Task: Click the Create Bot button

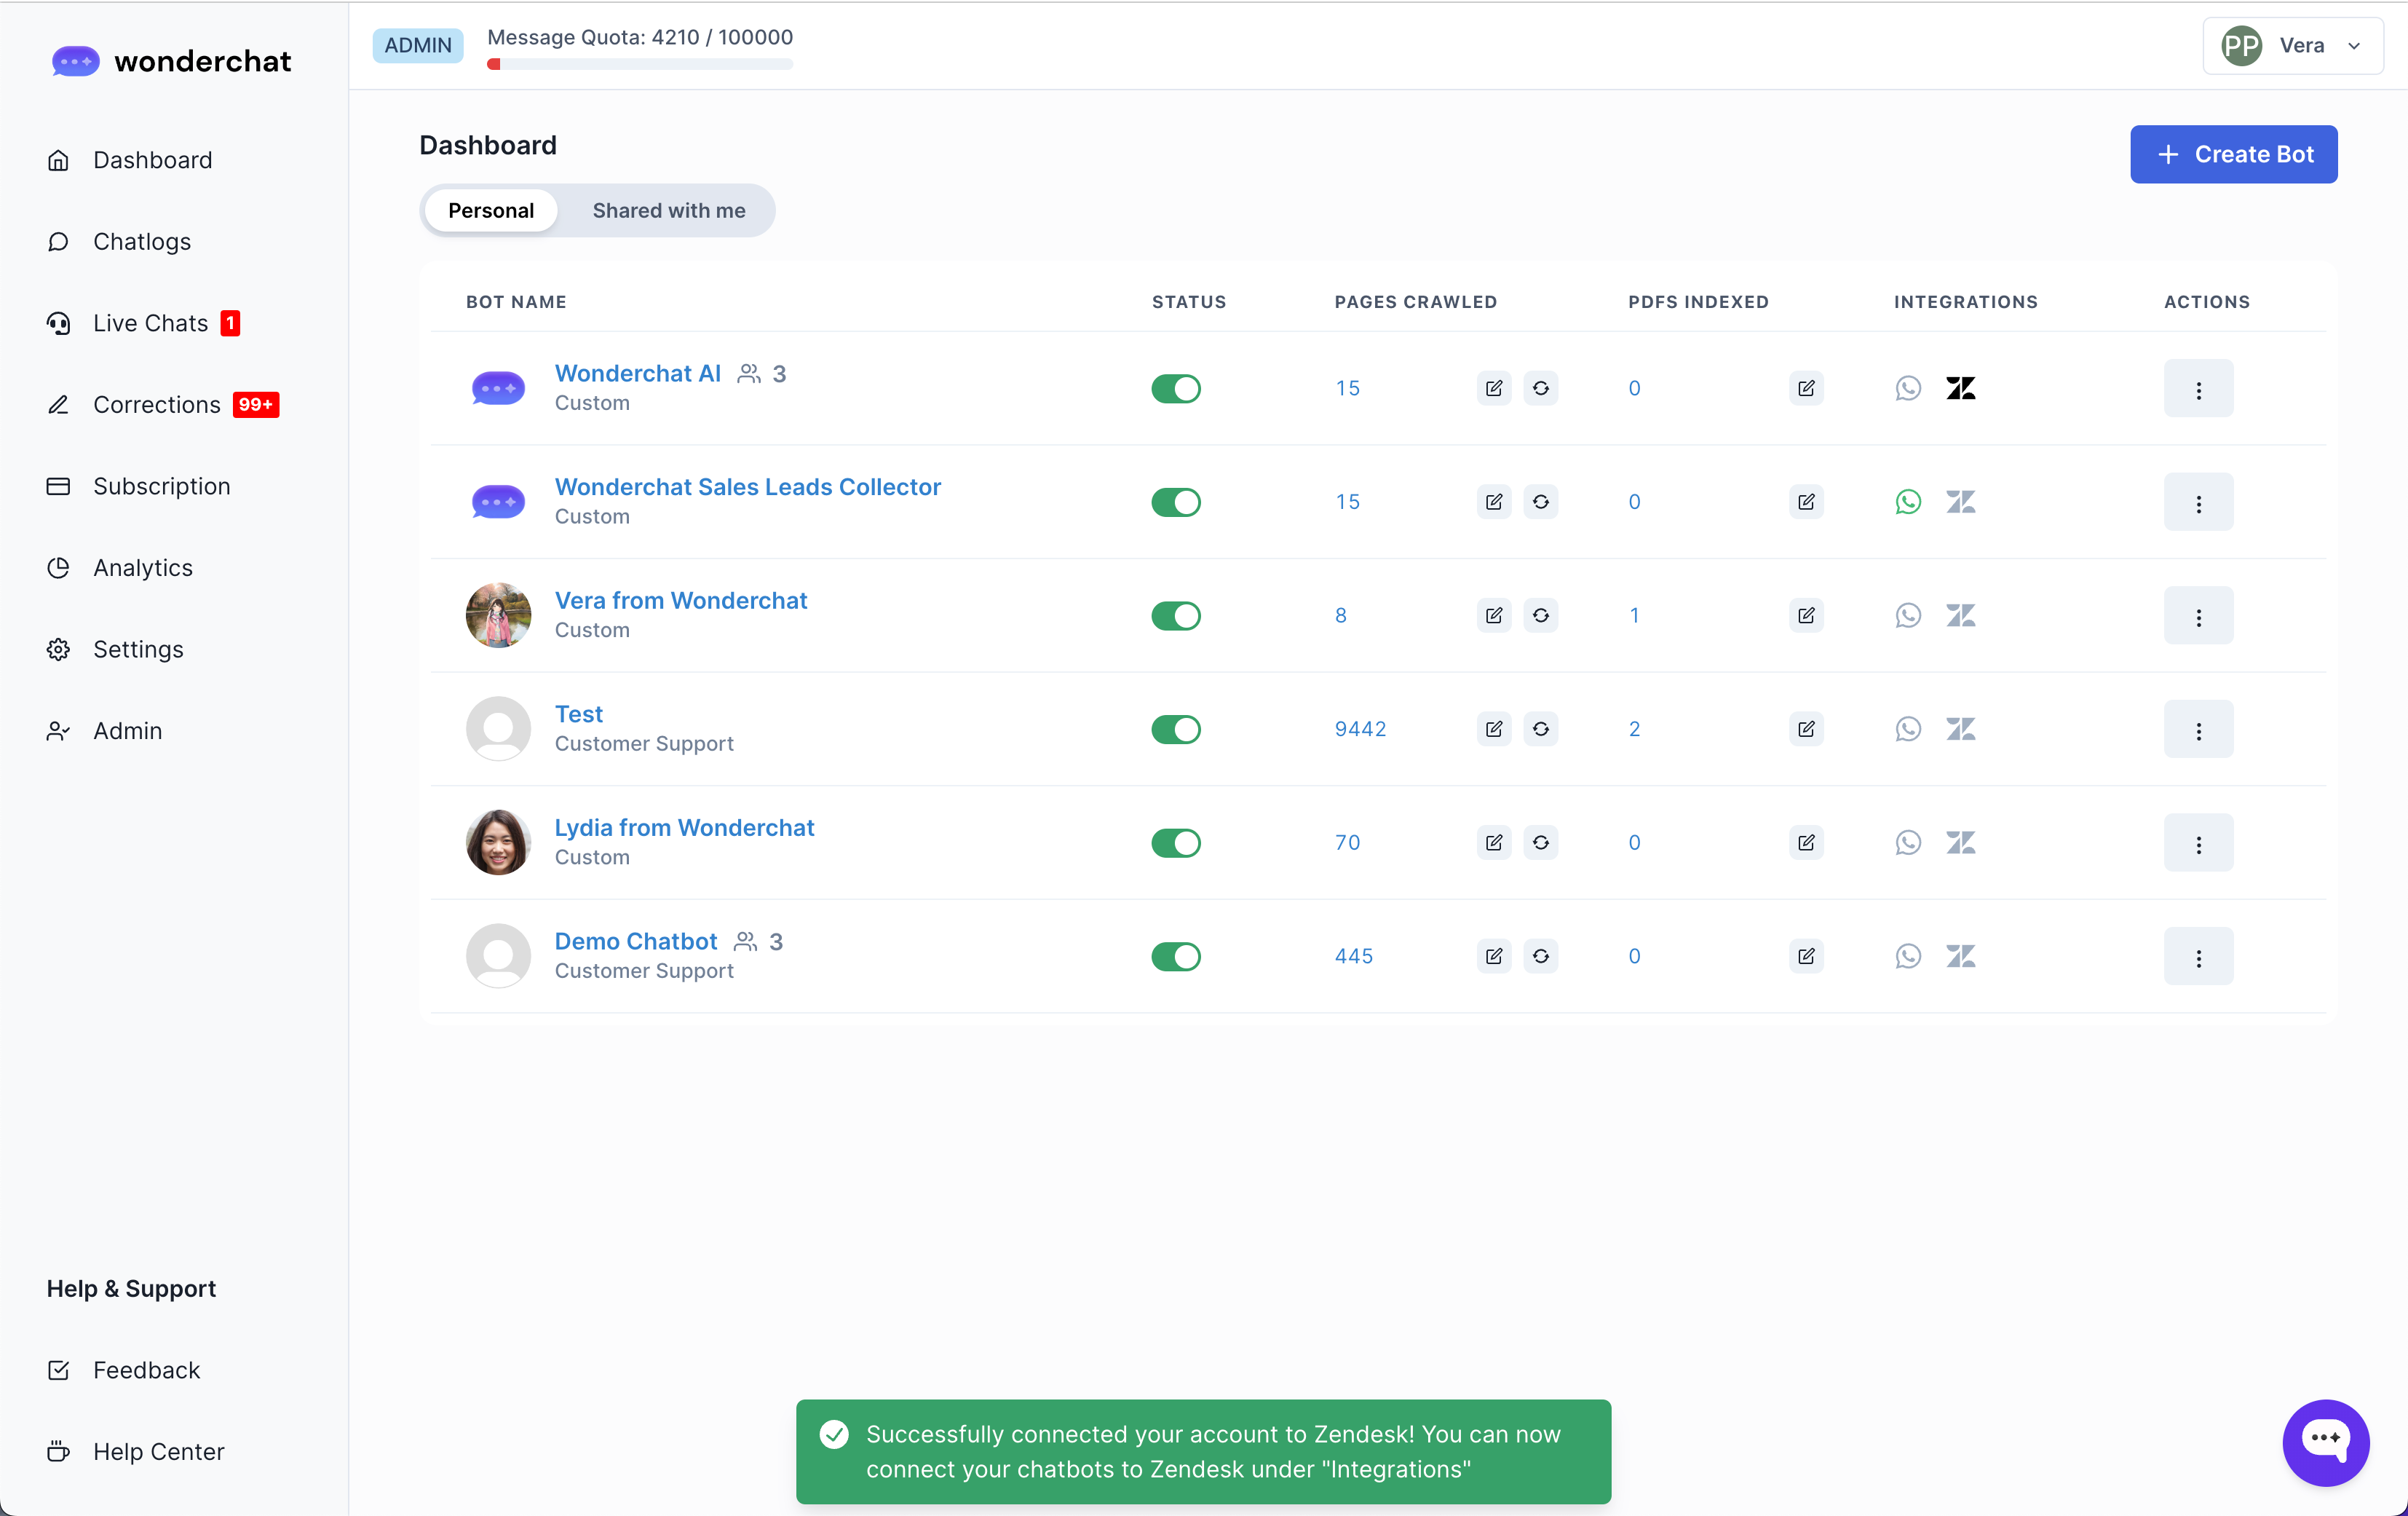Action: click(x=2233, y=154)
